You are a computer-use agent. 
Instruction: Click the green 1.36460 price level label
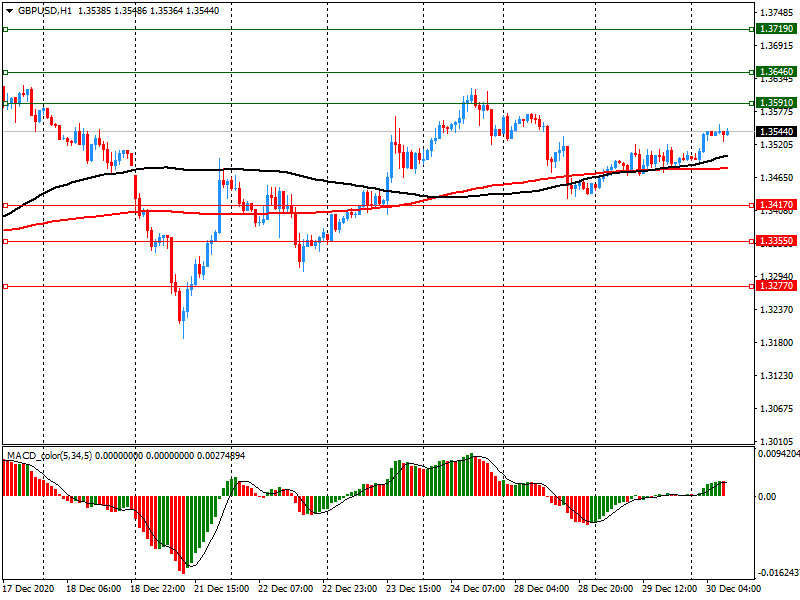point(776,72)
